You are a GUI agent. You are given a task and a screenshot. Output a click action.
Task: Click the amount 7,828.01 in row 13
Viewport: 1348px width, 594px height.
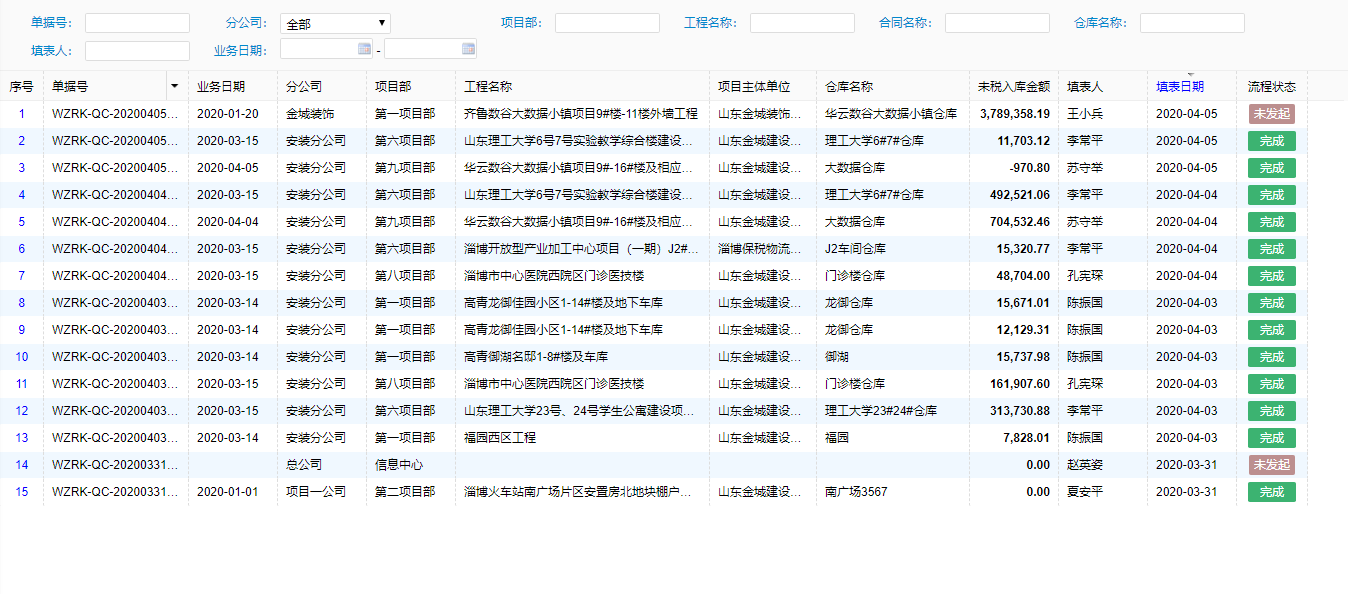point(1027,438)
